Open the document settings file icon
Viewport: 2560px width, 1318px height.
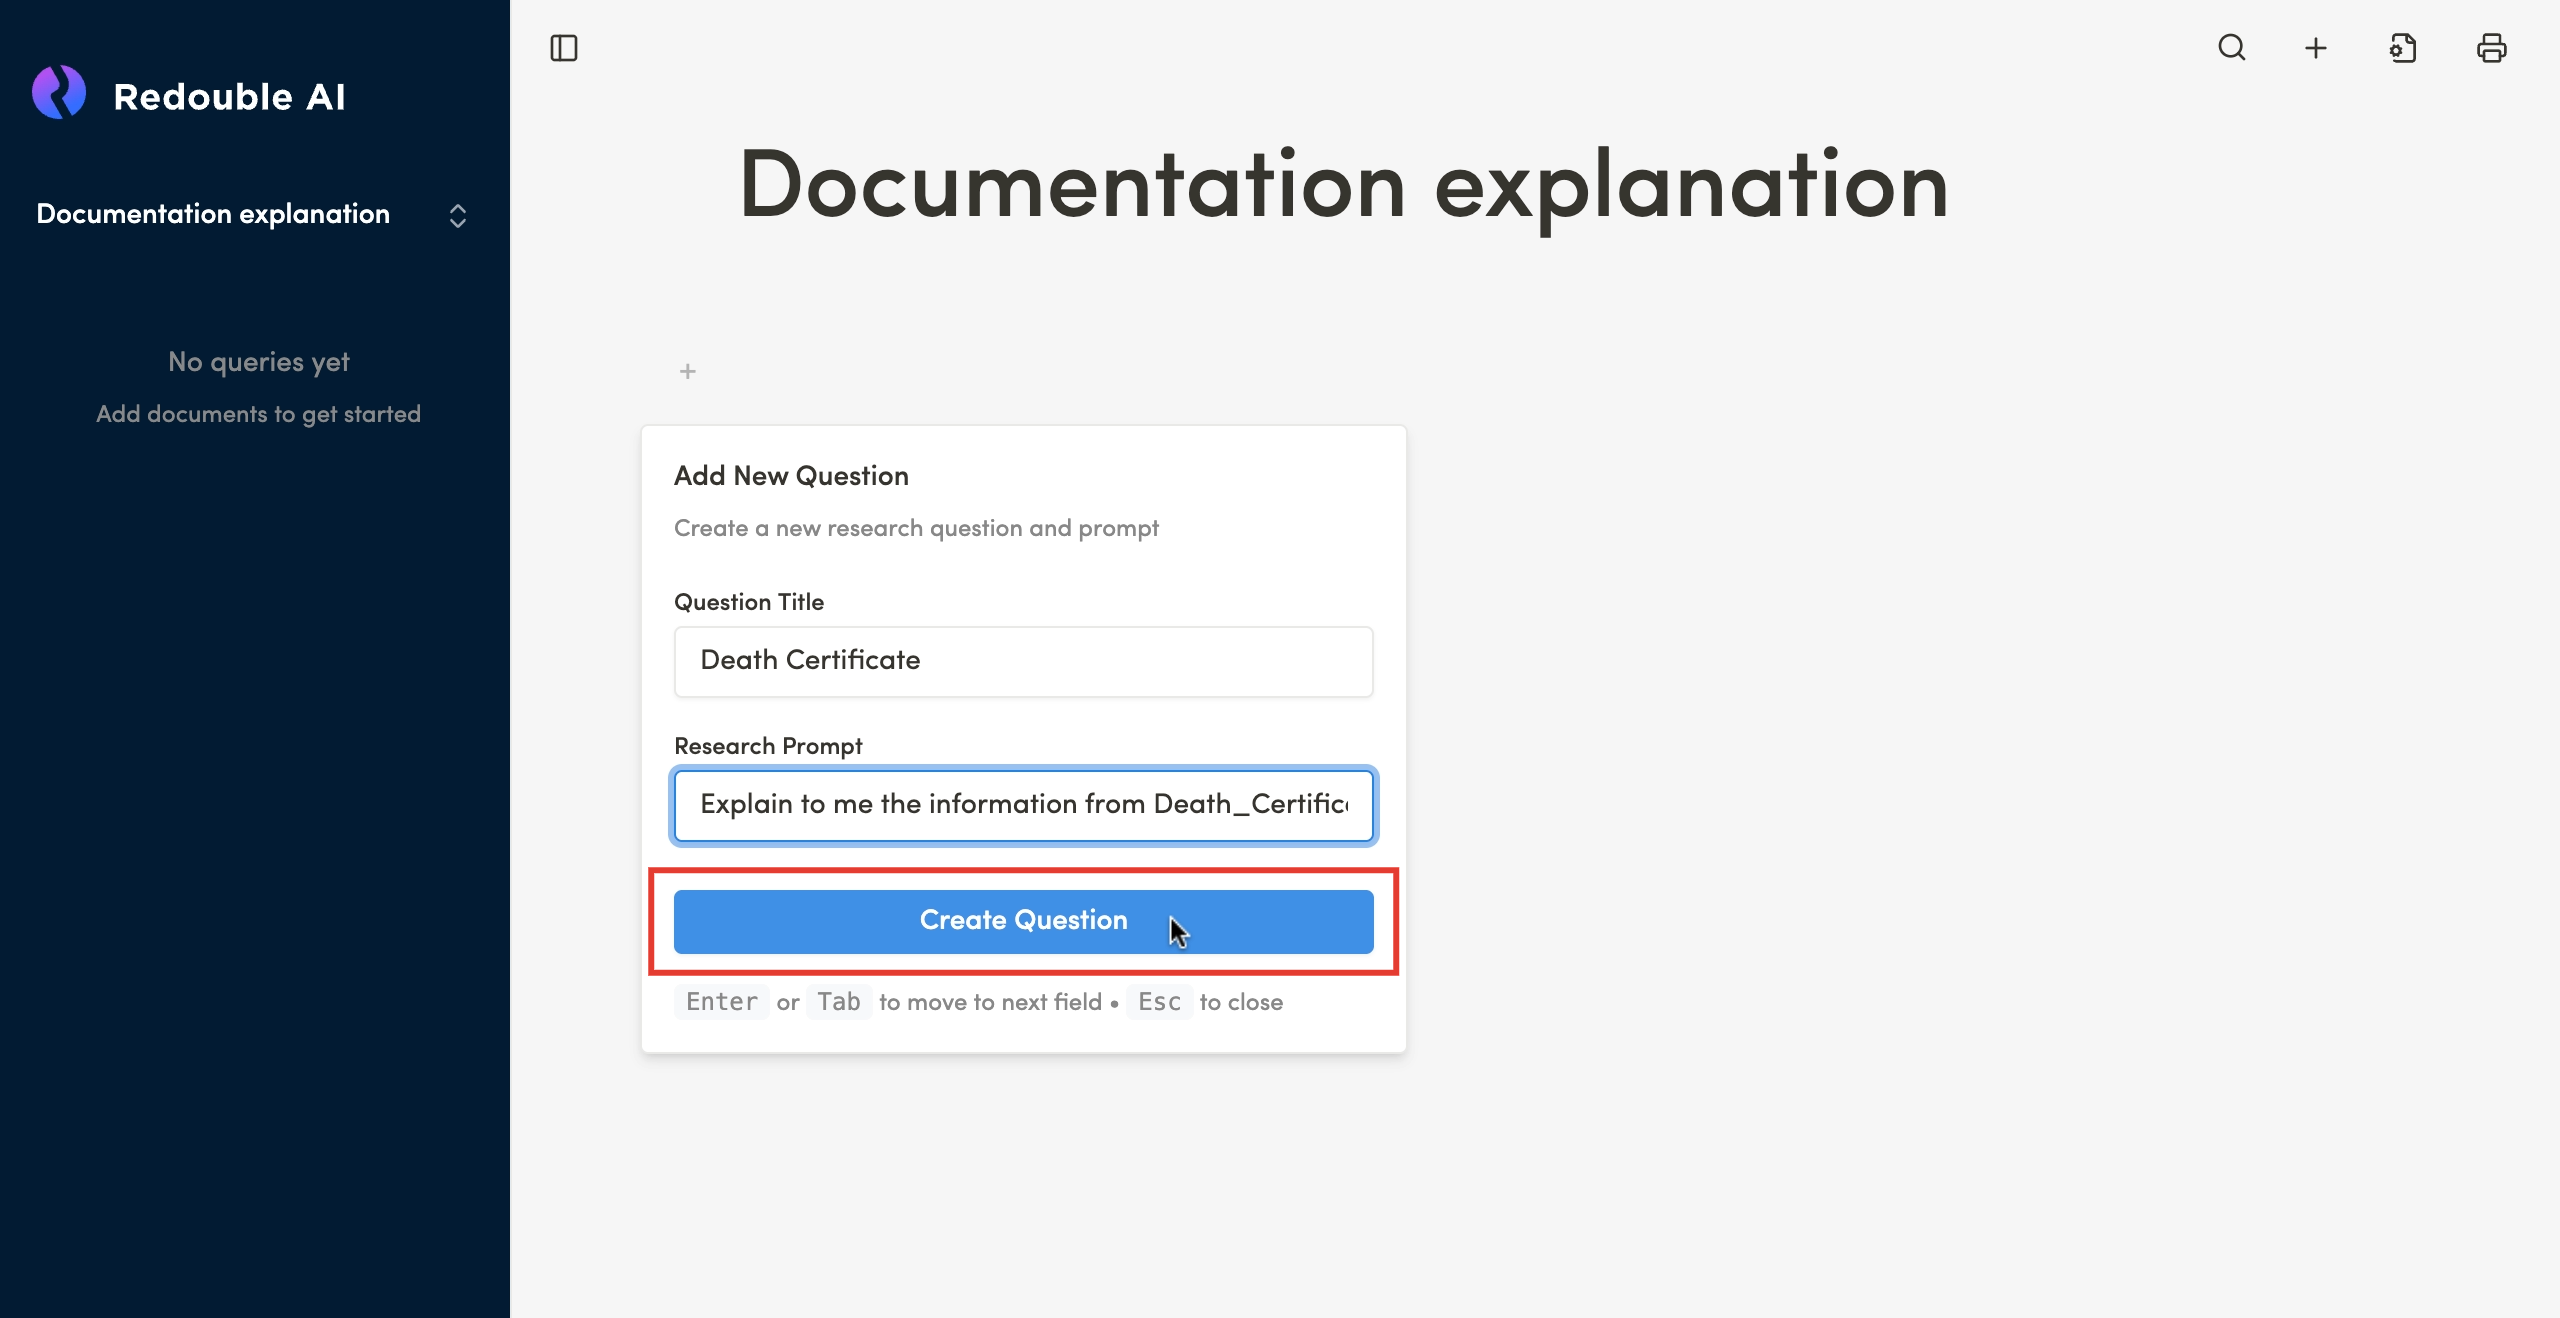[x=2403, y=48]
